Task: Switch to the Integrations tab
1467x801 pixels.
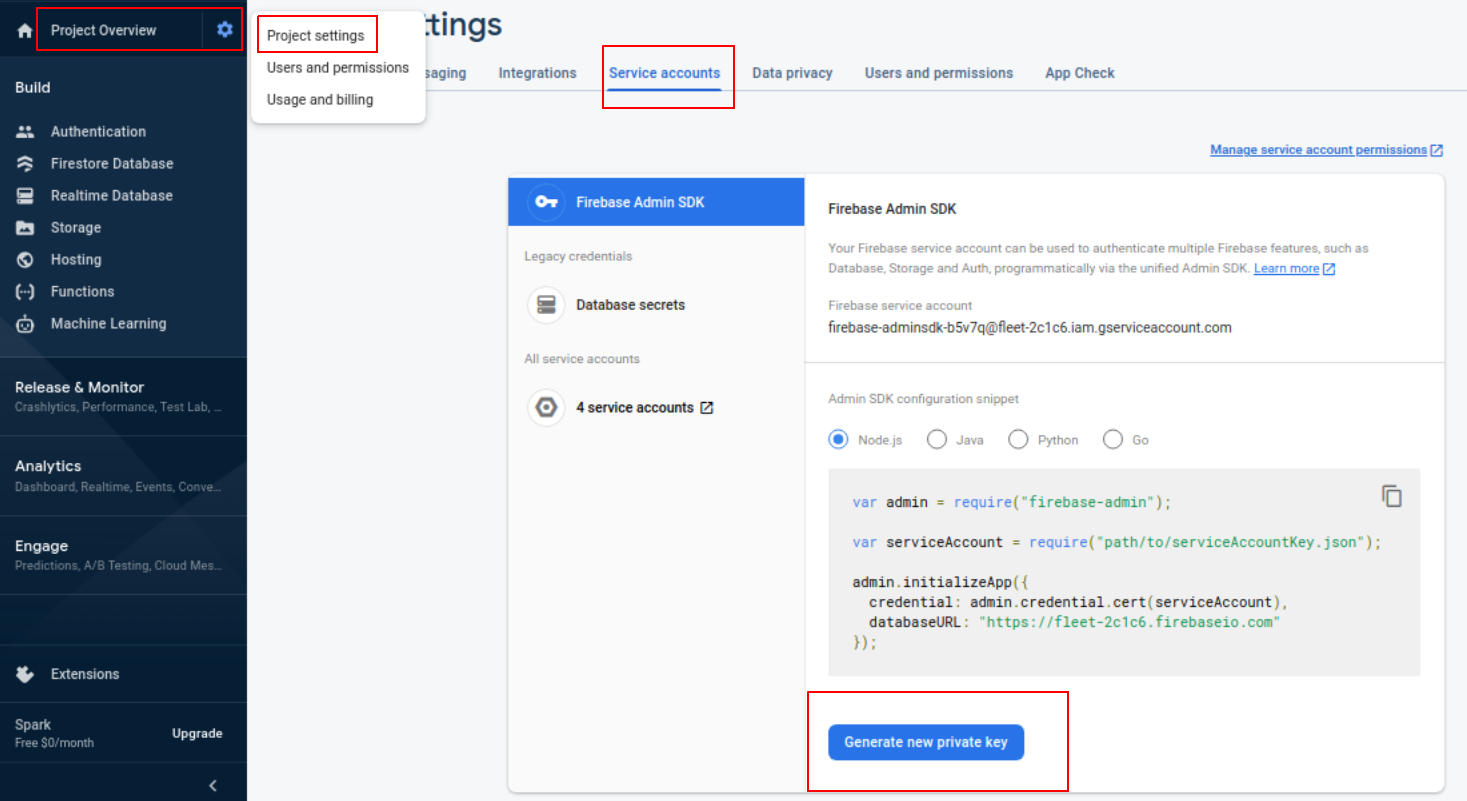Action: (538, 73)
